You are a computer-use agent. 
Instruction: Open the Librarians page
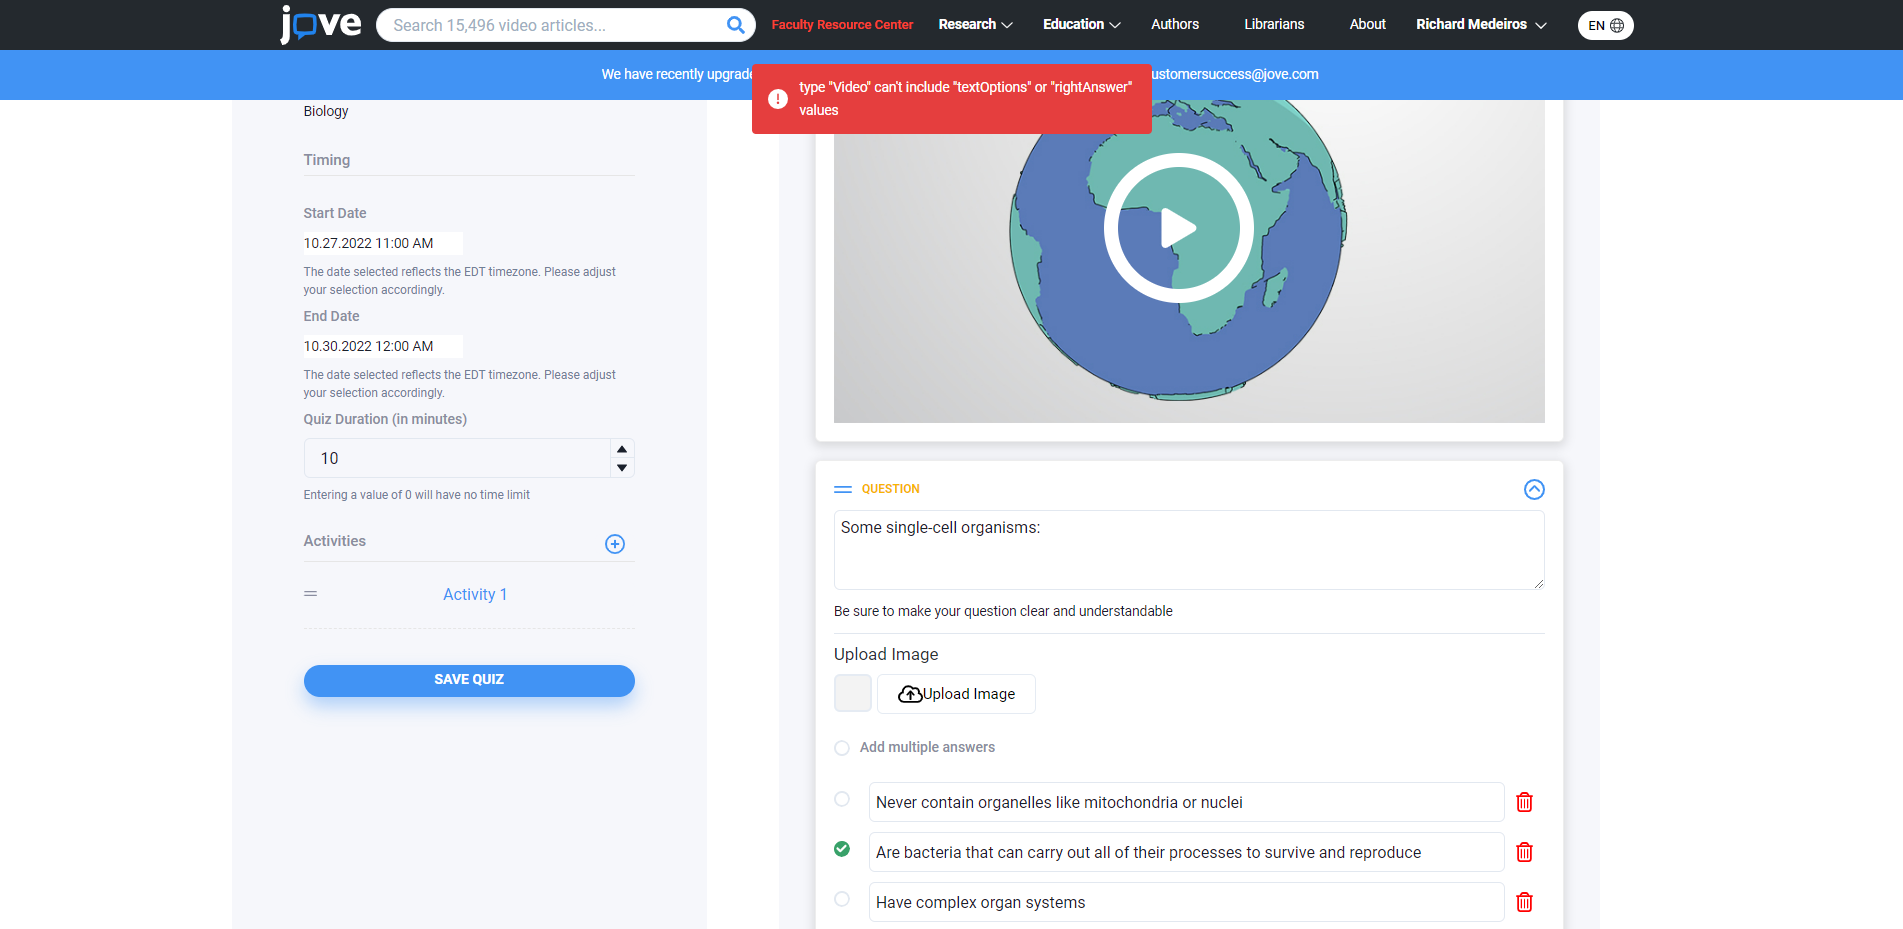click(1273, 24)
